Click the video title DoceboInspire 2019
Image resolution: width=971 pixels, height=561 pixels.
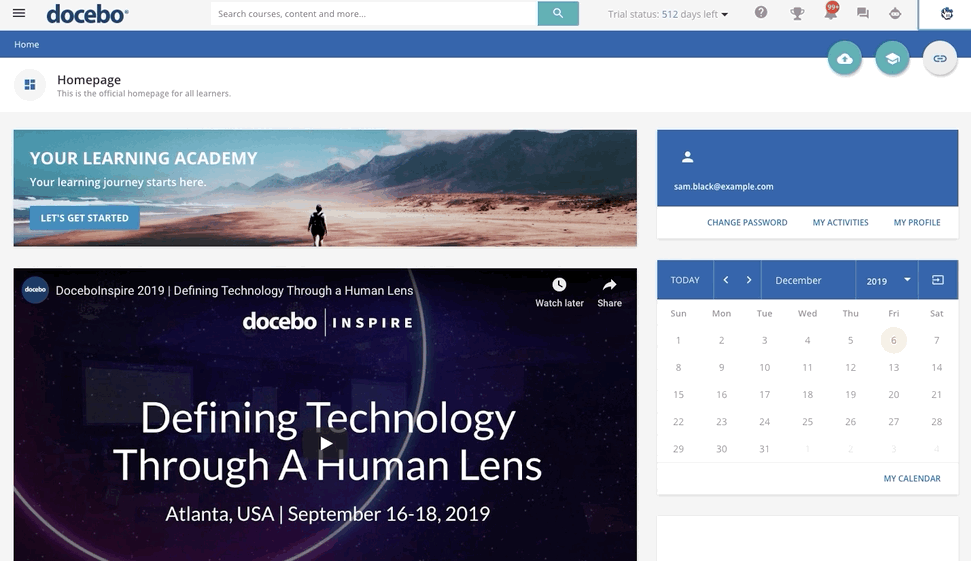[x=234, y=290]
